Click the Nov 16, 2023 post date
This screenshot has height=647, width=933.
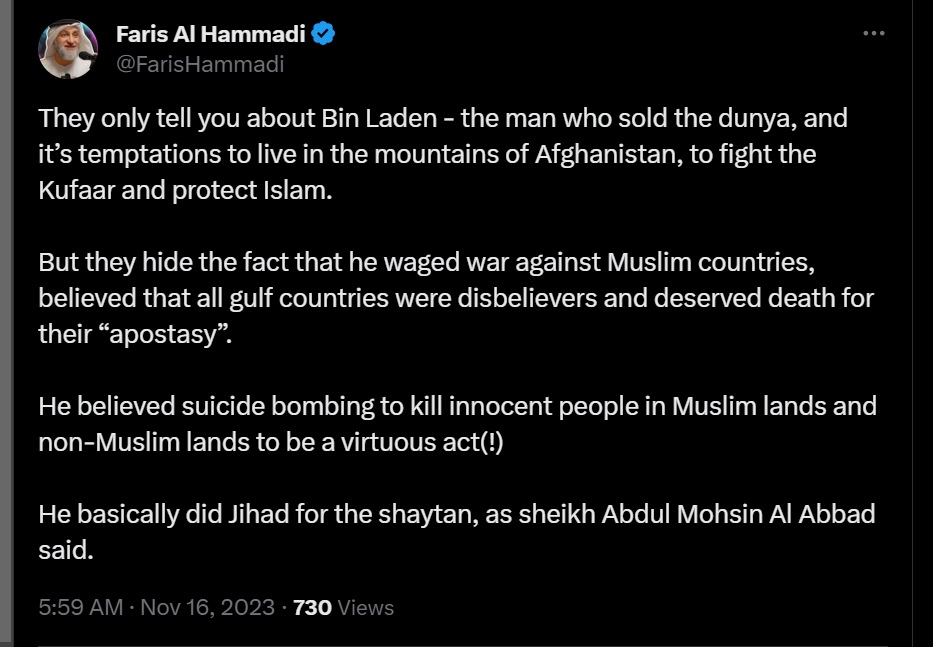(x=207, y=607)
